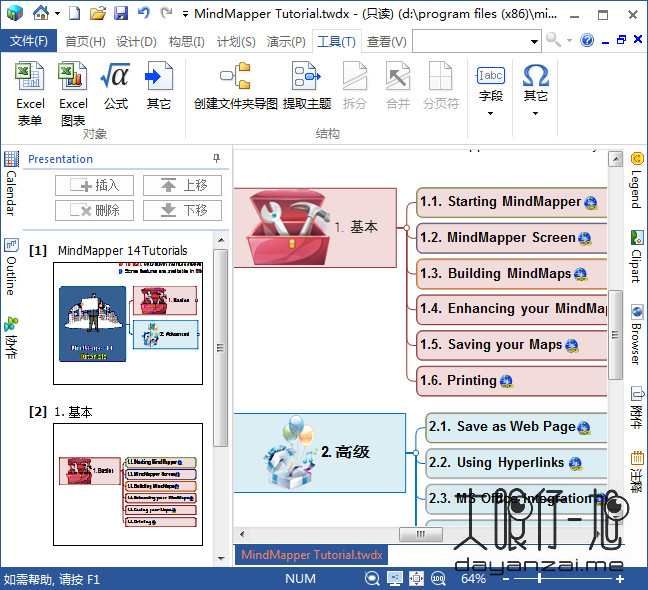Extract topic using 提取主题
Viewport: 648px width, 590px height.
coord(307,86)
